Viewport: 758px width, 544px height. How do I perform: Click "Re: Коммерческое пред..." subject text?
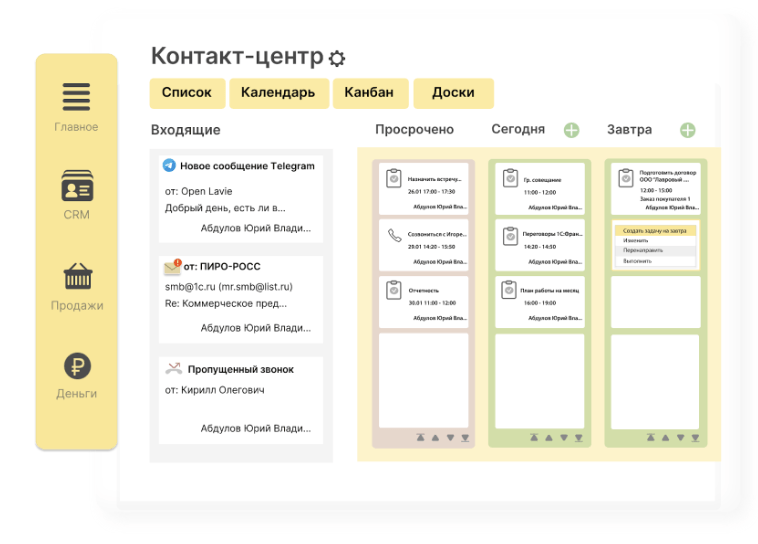coord(226,304)
